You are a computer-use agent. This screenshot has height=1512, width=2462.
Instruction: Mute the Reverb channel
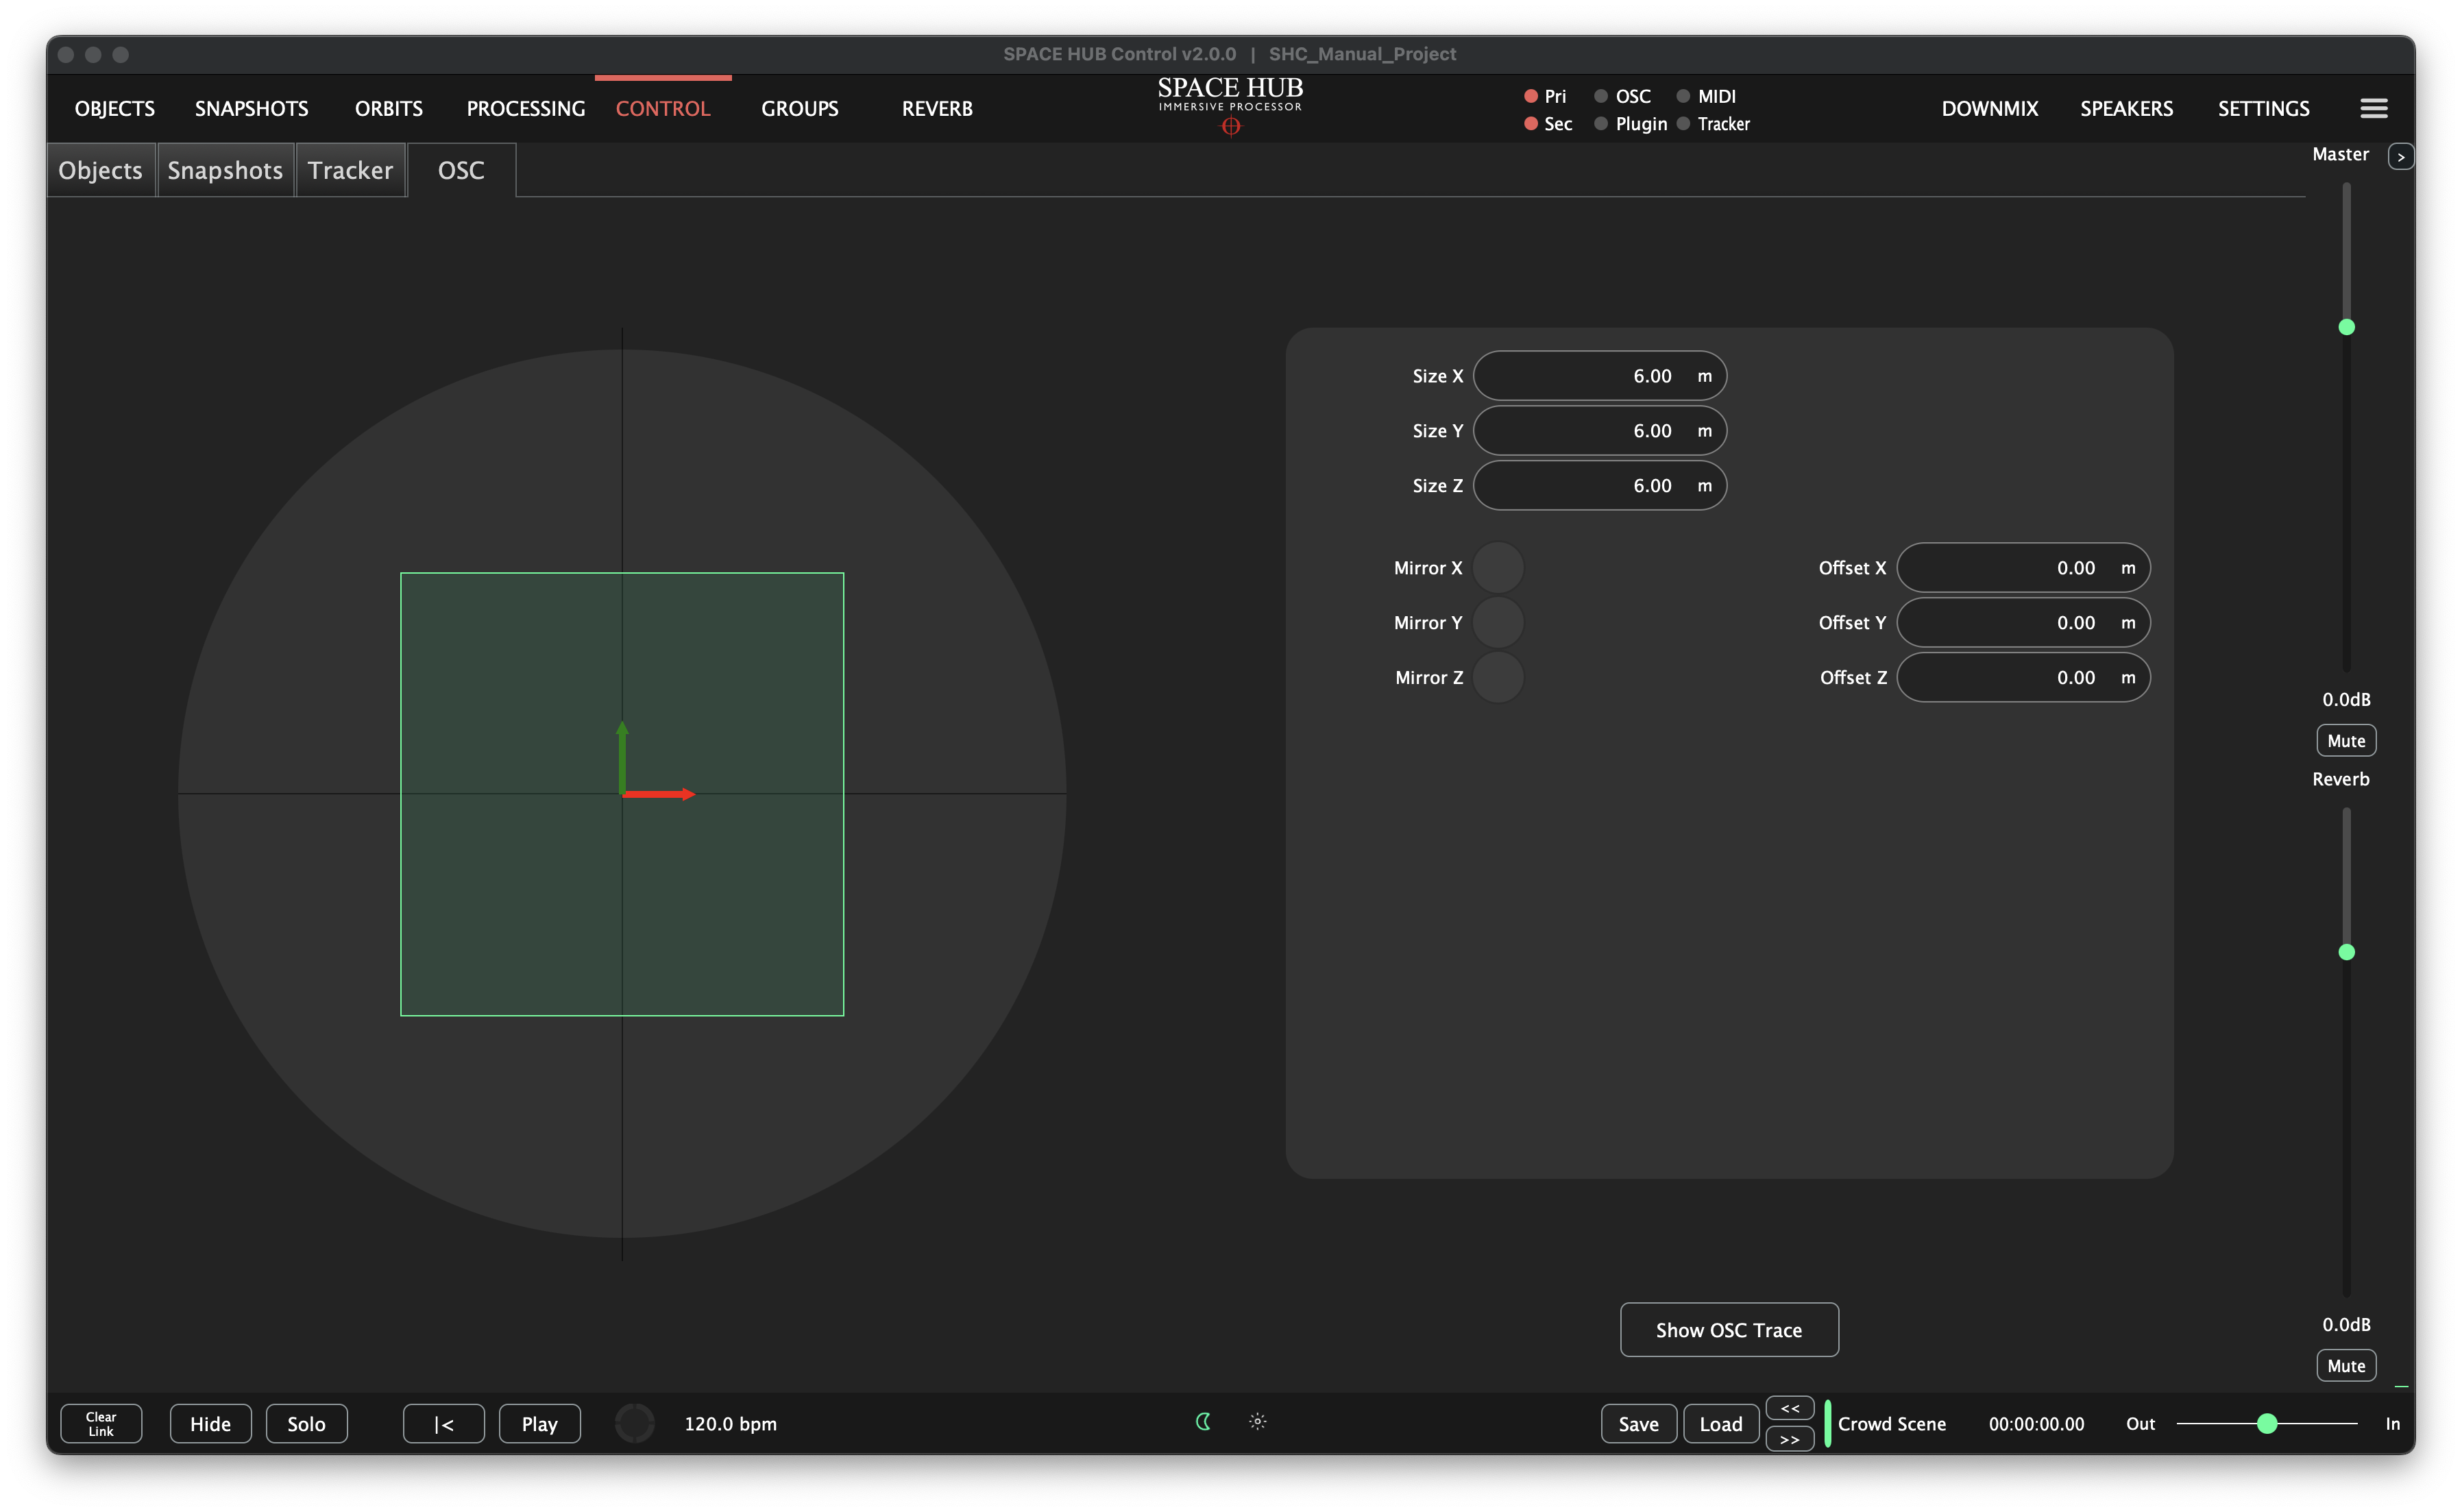[2345, 1365]
